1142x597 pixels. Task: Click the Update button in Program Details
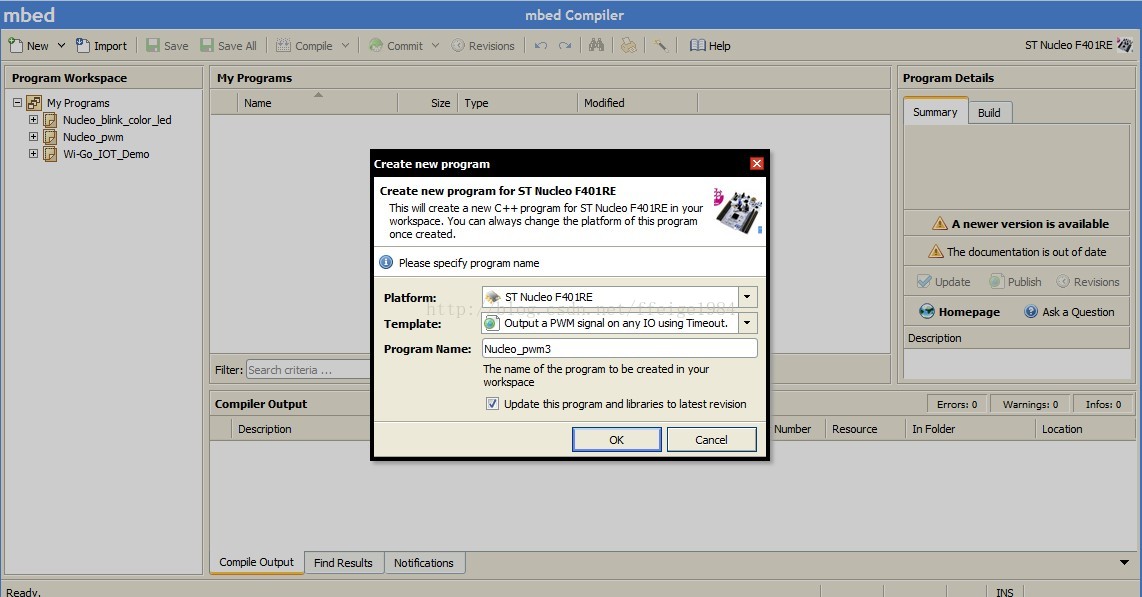click(x=943, y=282)
